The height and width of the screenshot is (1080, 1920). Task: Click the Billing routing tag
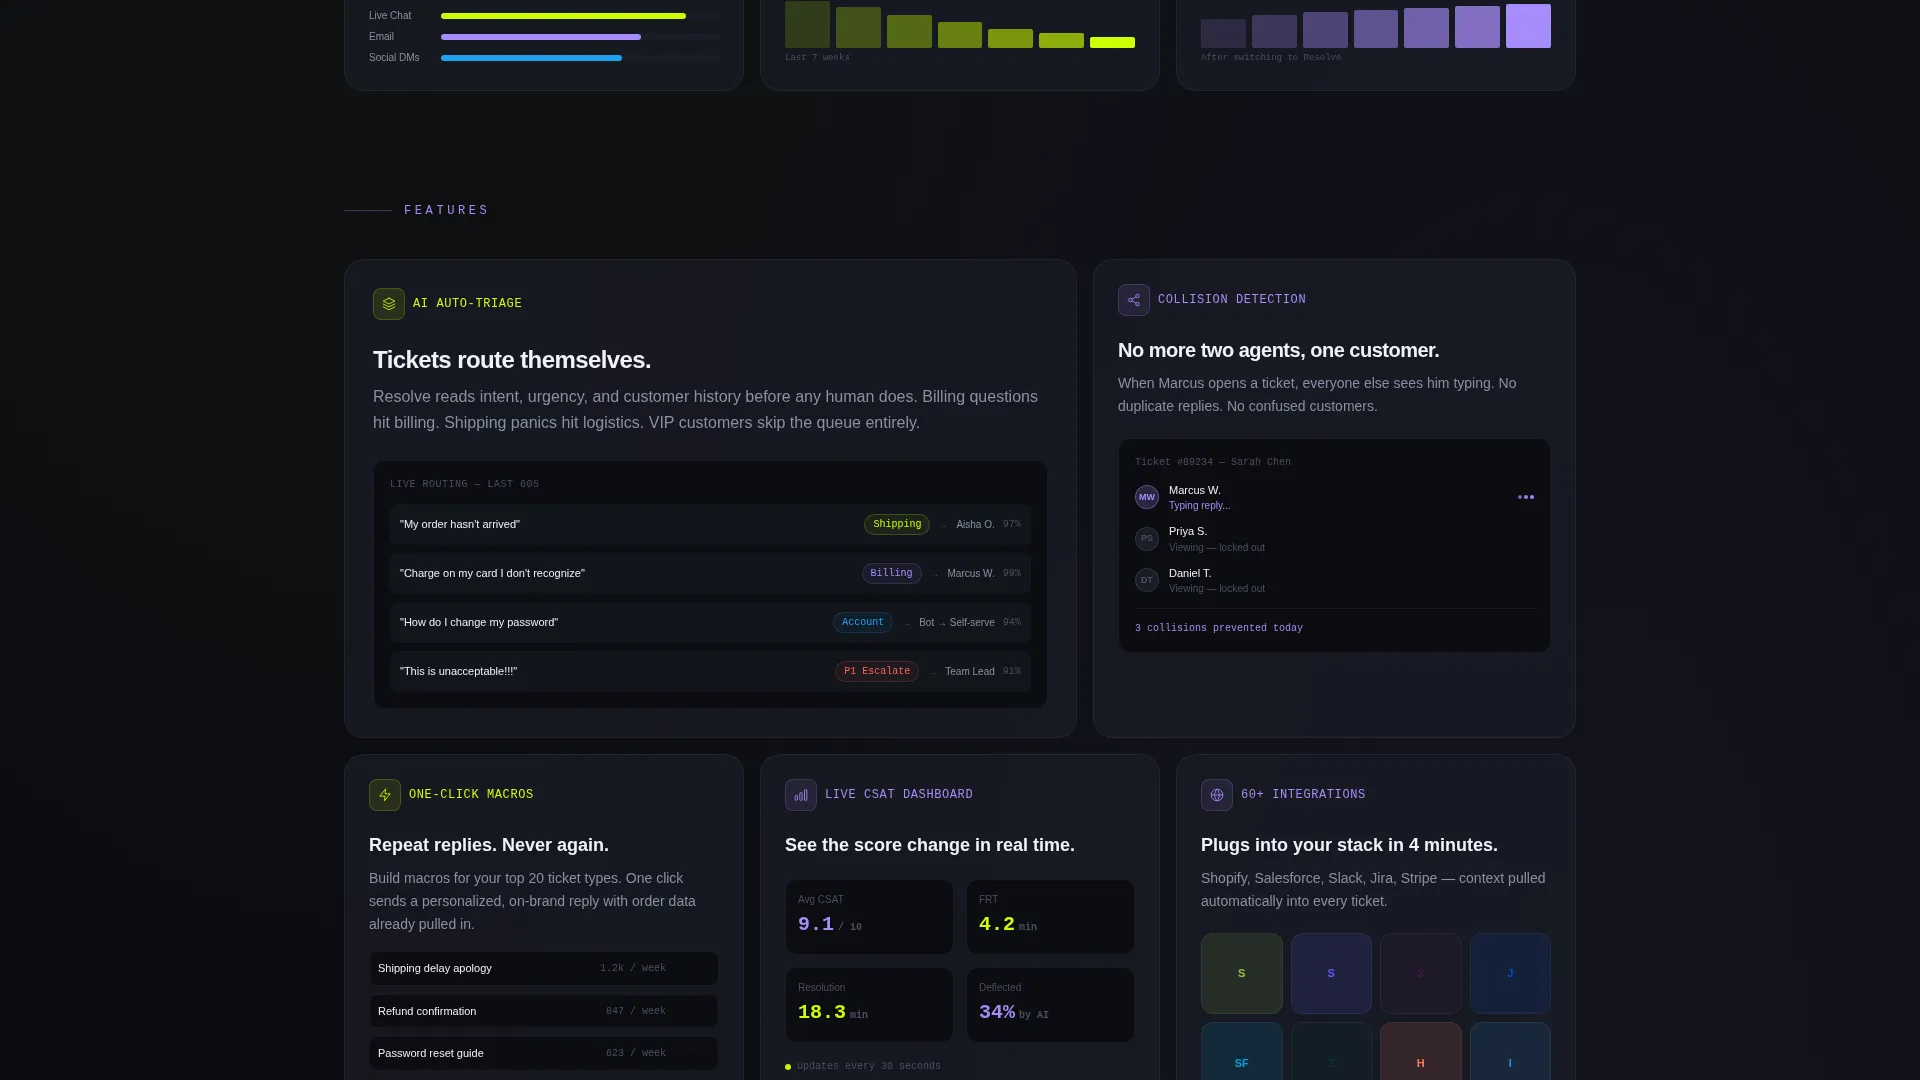[891, 574]
